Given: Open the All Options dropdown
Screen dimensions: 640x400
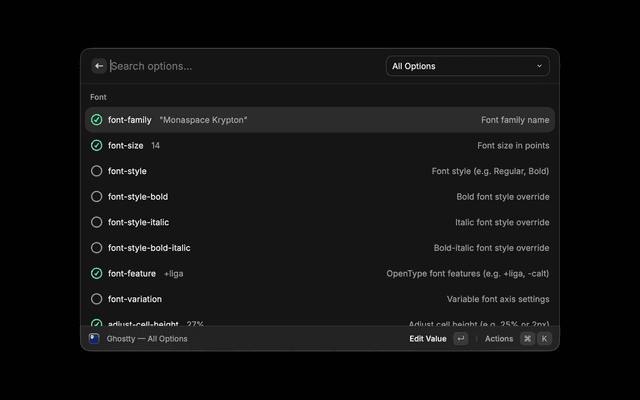Looking at the screenshot, I should (x=467, y=66).
